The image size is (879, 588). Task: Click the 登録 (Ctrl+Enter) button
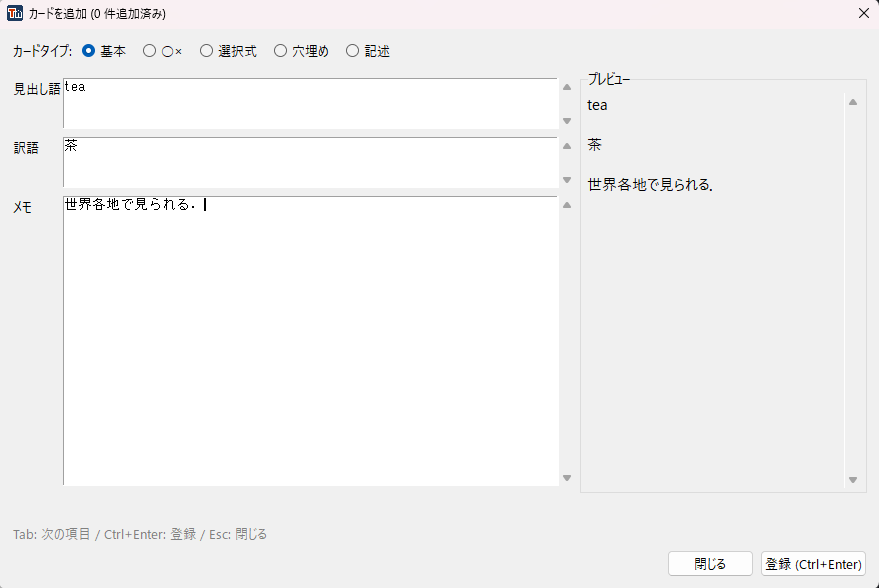pos(813,564)
